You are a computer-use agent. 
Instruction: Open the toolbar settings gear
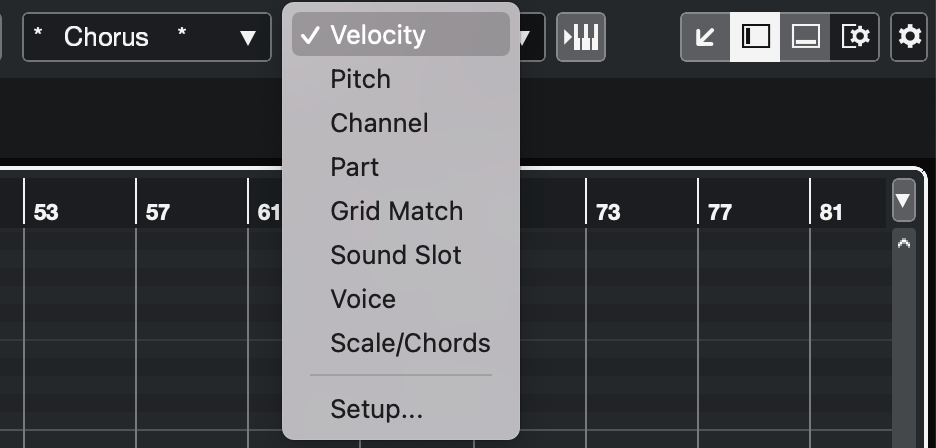pyautogui.click(x=909, y=37)
